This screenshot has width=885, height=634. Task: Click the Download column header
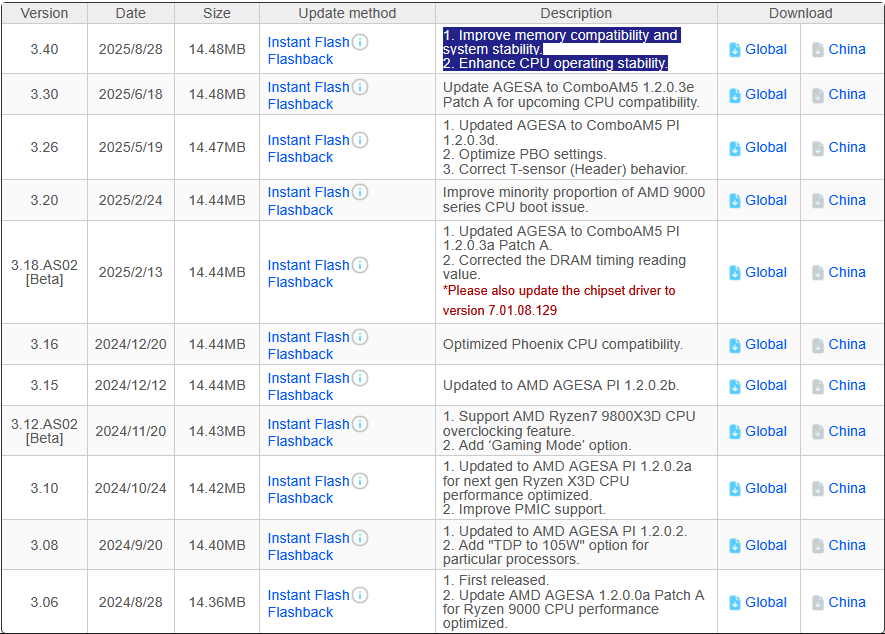pos(800,13)
